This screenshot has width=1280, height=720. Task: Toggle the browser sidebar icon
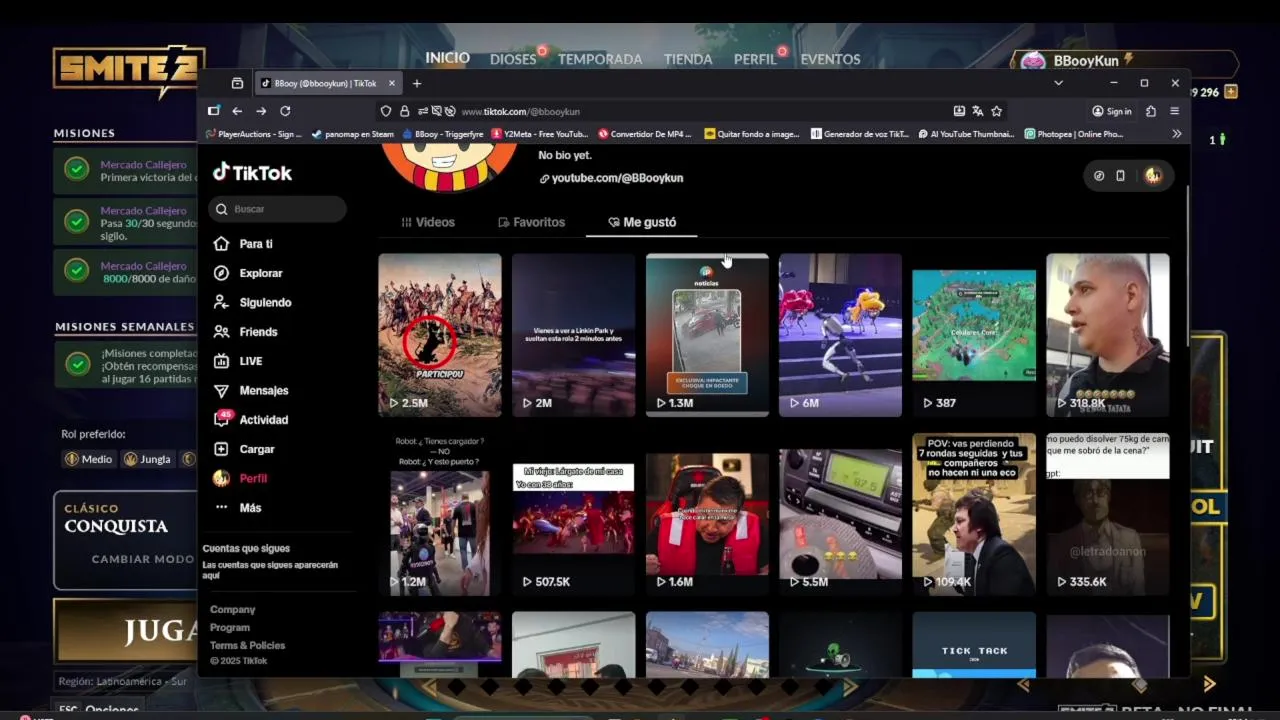(x=213, y=111)
